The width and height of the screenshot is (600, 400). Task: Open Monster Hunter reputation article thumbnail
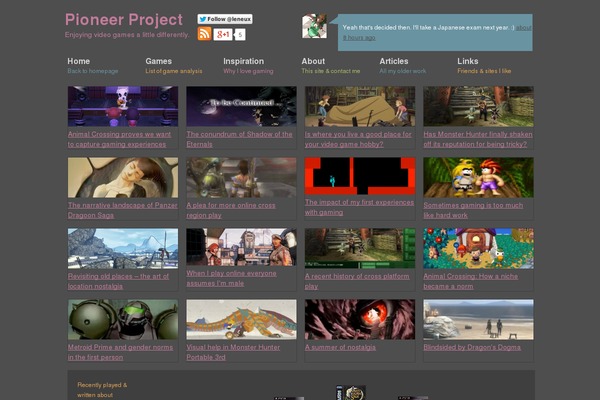[x=478, y=106]
